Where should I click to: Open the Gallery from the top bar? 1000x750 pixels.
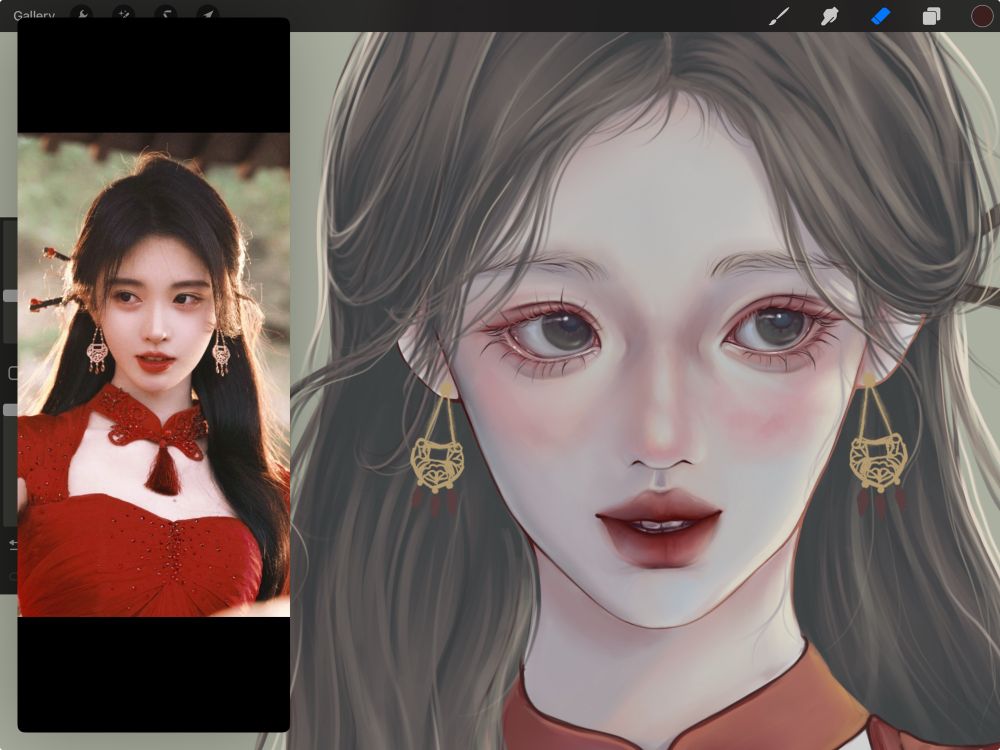click(34, 15)
